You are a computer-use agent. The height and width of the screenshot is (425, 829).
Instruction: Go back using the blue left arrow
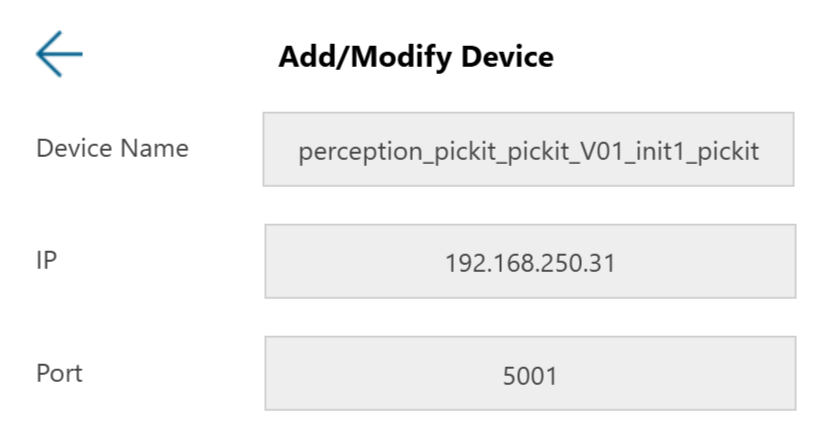(59, 54)
